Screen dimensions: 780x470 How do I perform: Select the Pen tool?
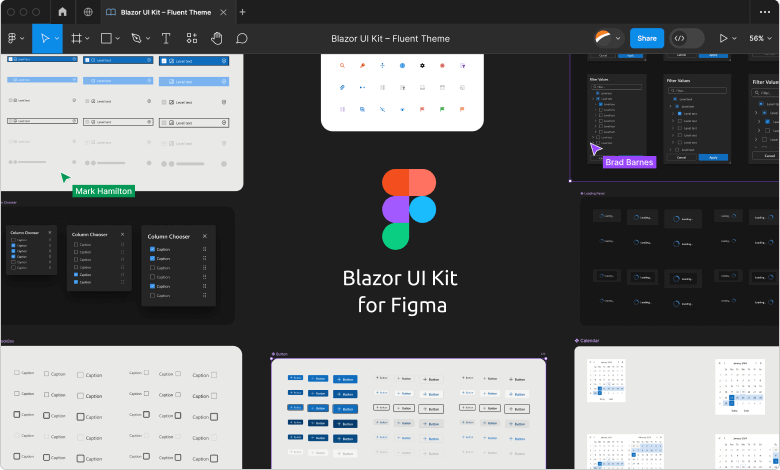coord(136,38)
